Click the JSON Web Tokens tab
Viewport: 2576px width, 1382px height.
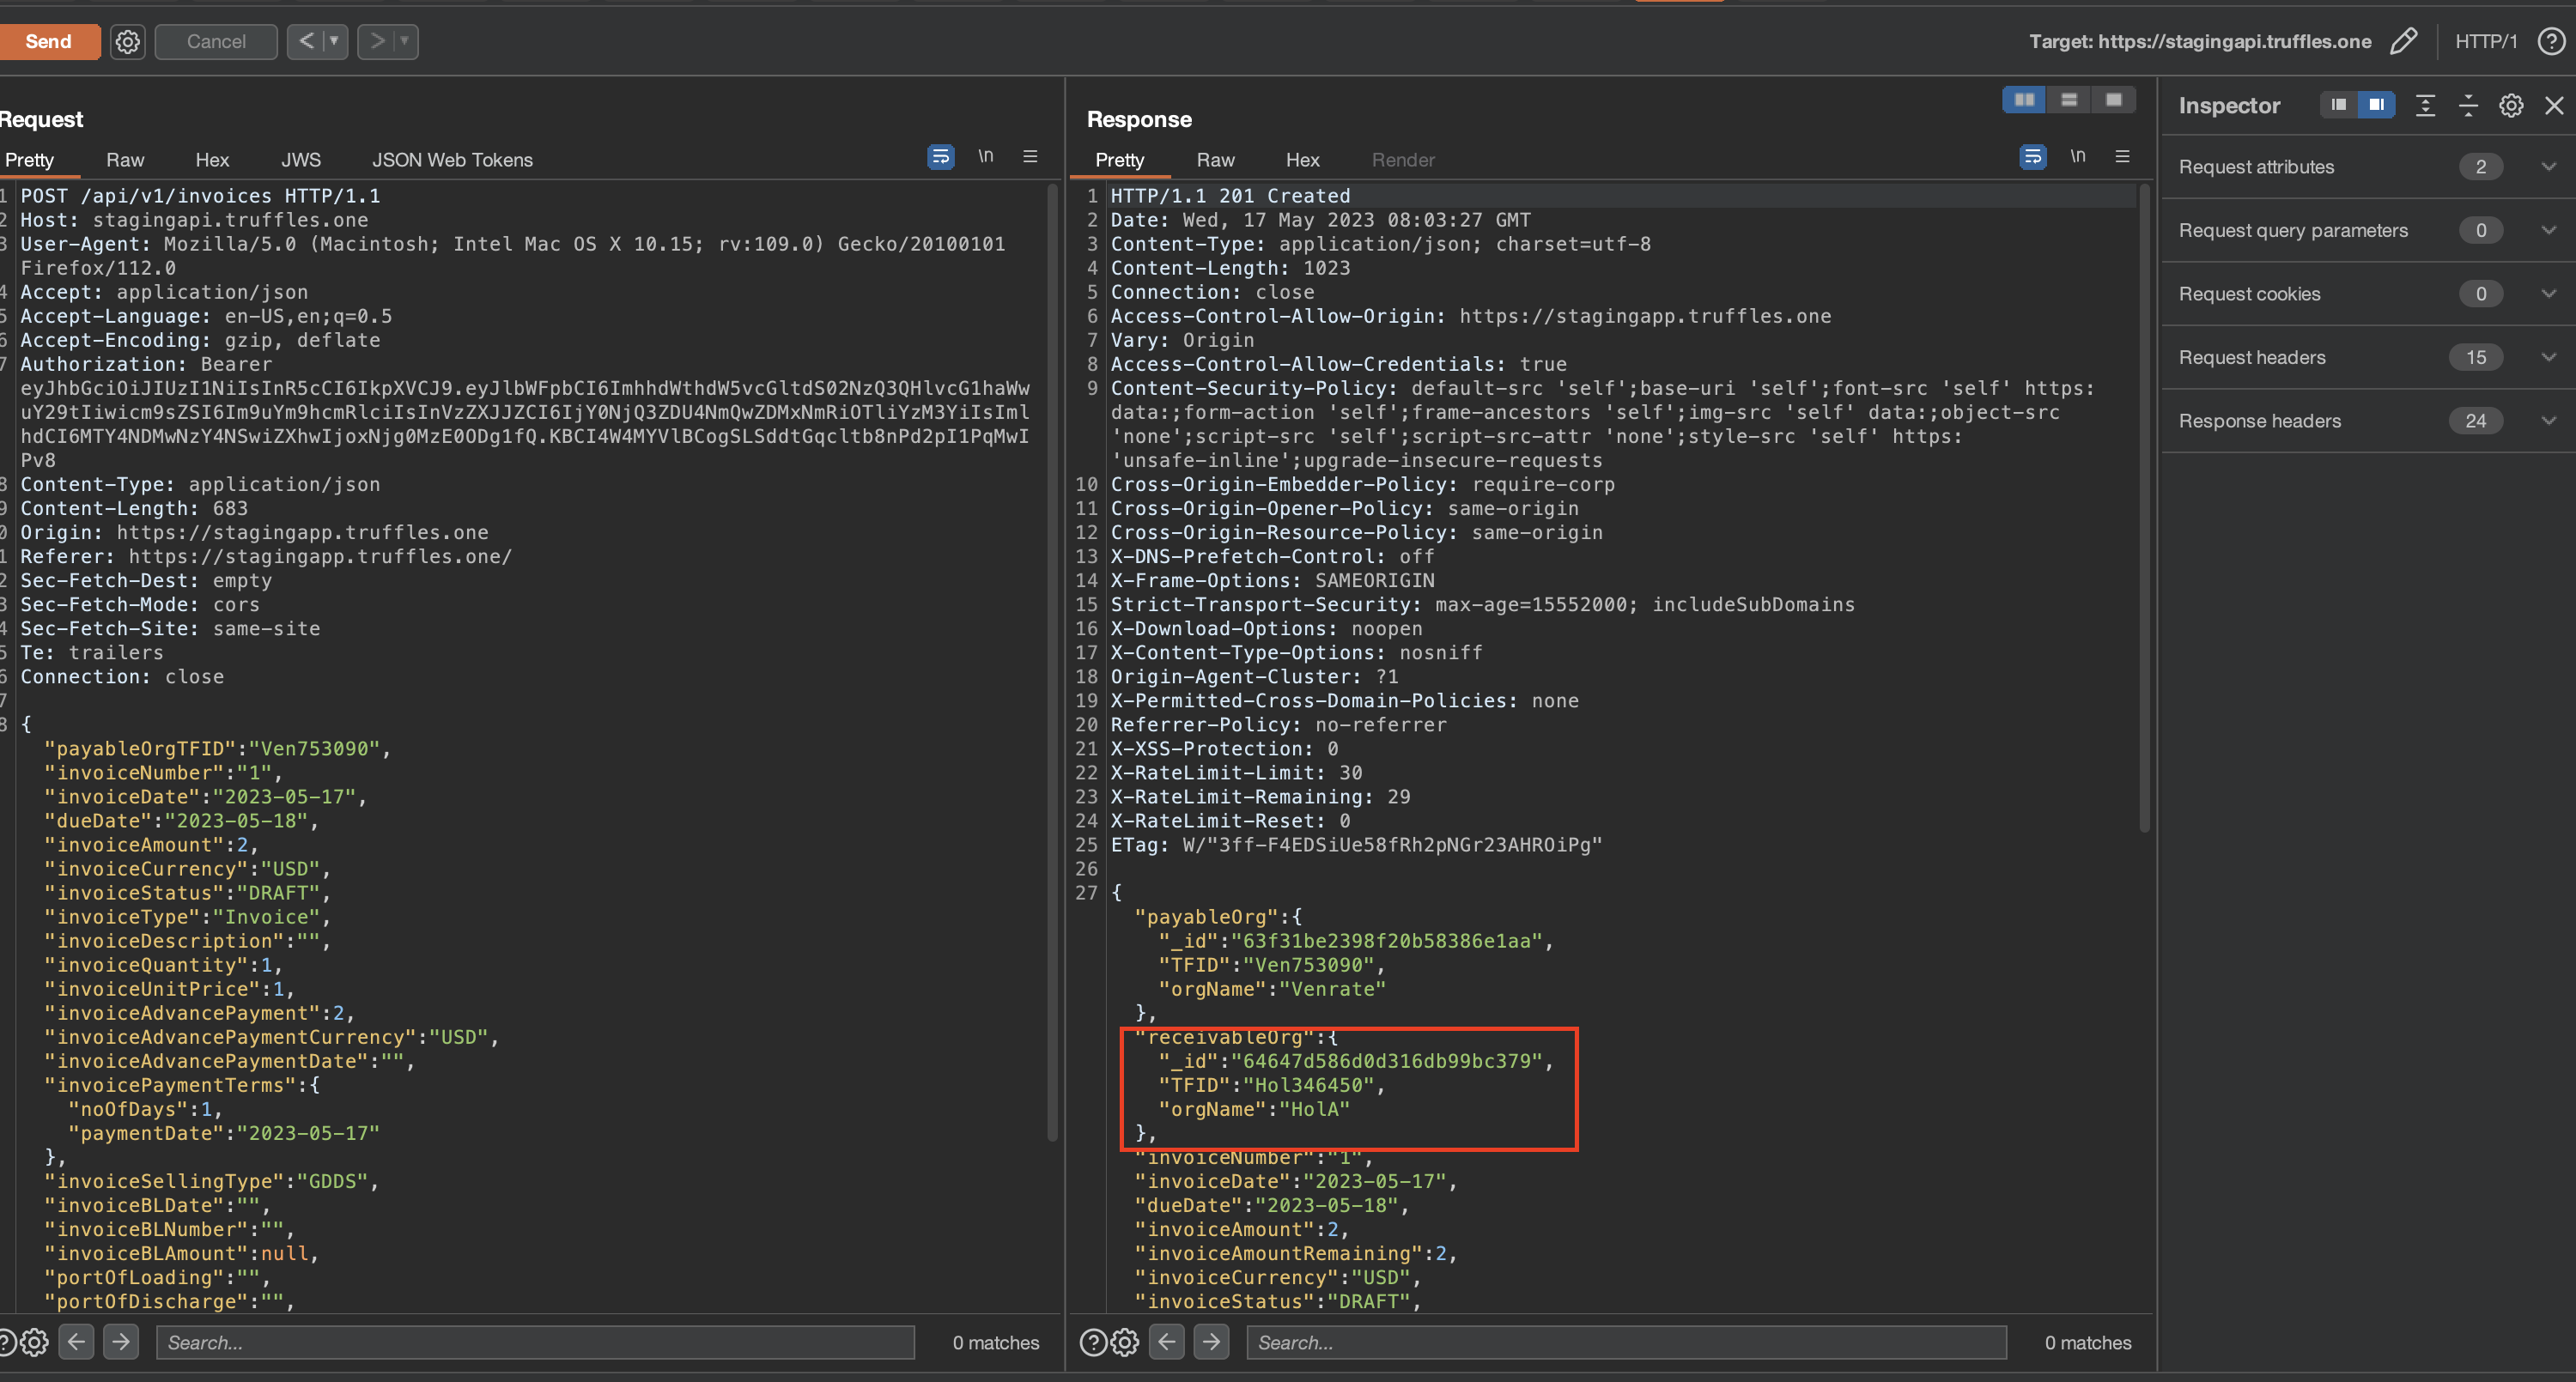452,159
